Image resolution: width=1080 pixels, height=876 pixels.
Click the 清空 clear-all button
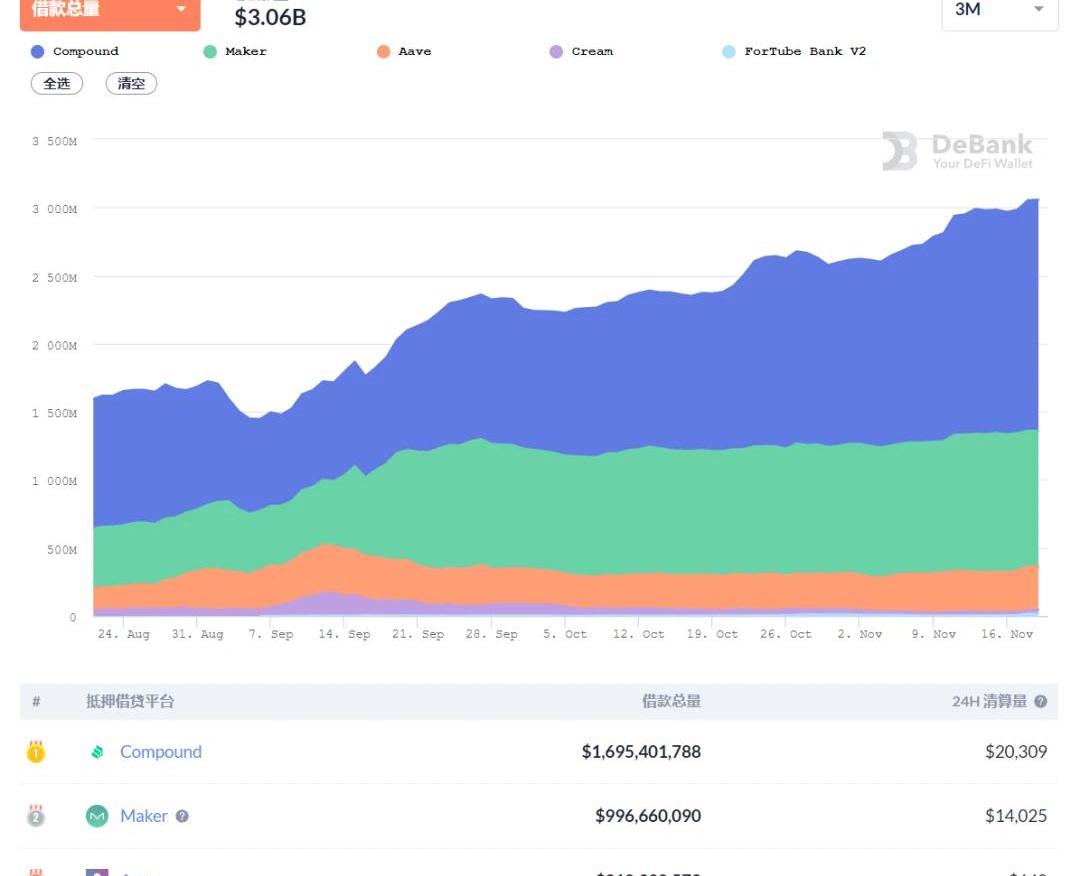[131, 84]
